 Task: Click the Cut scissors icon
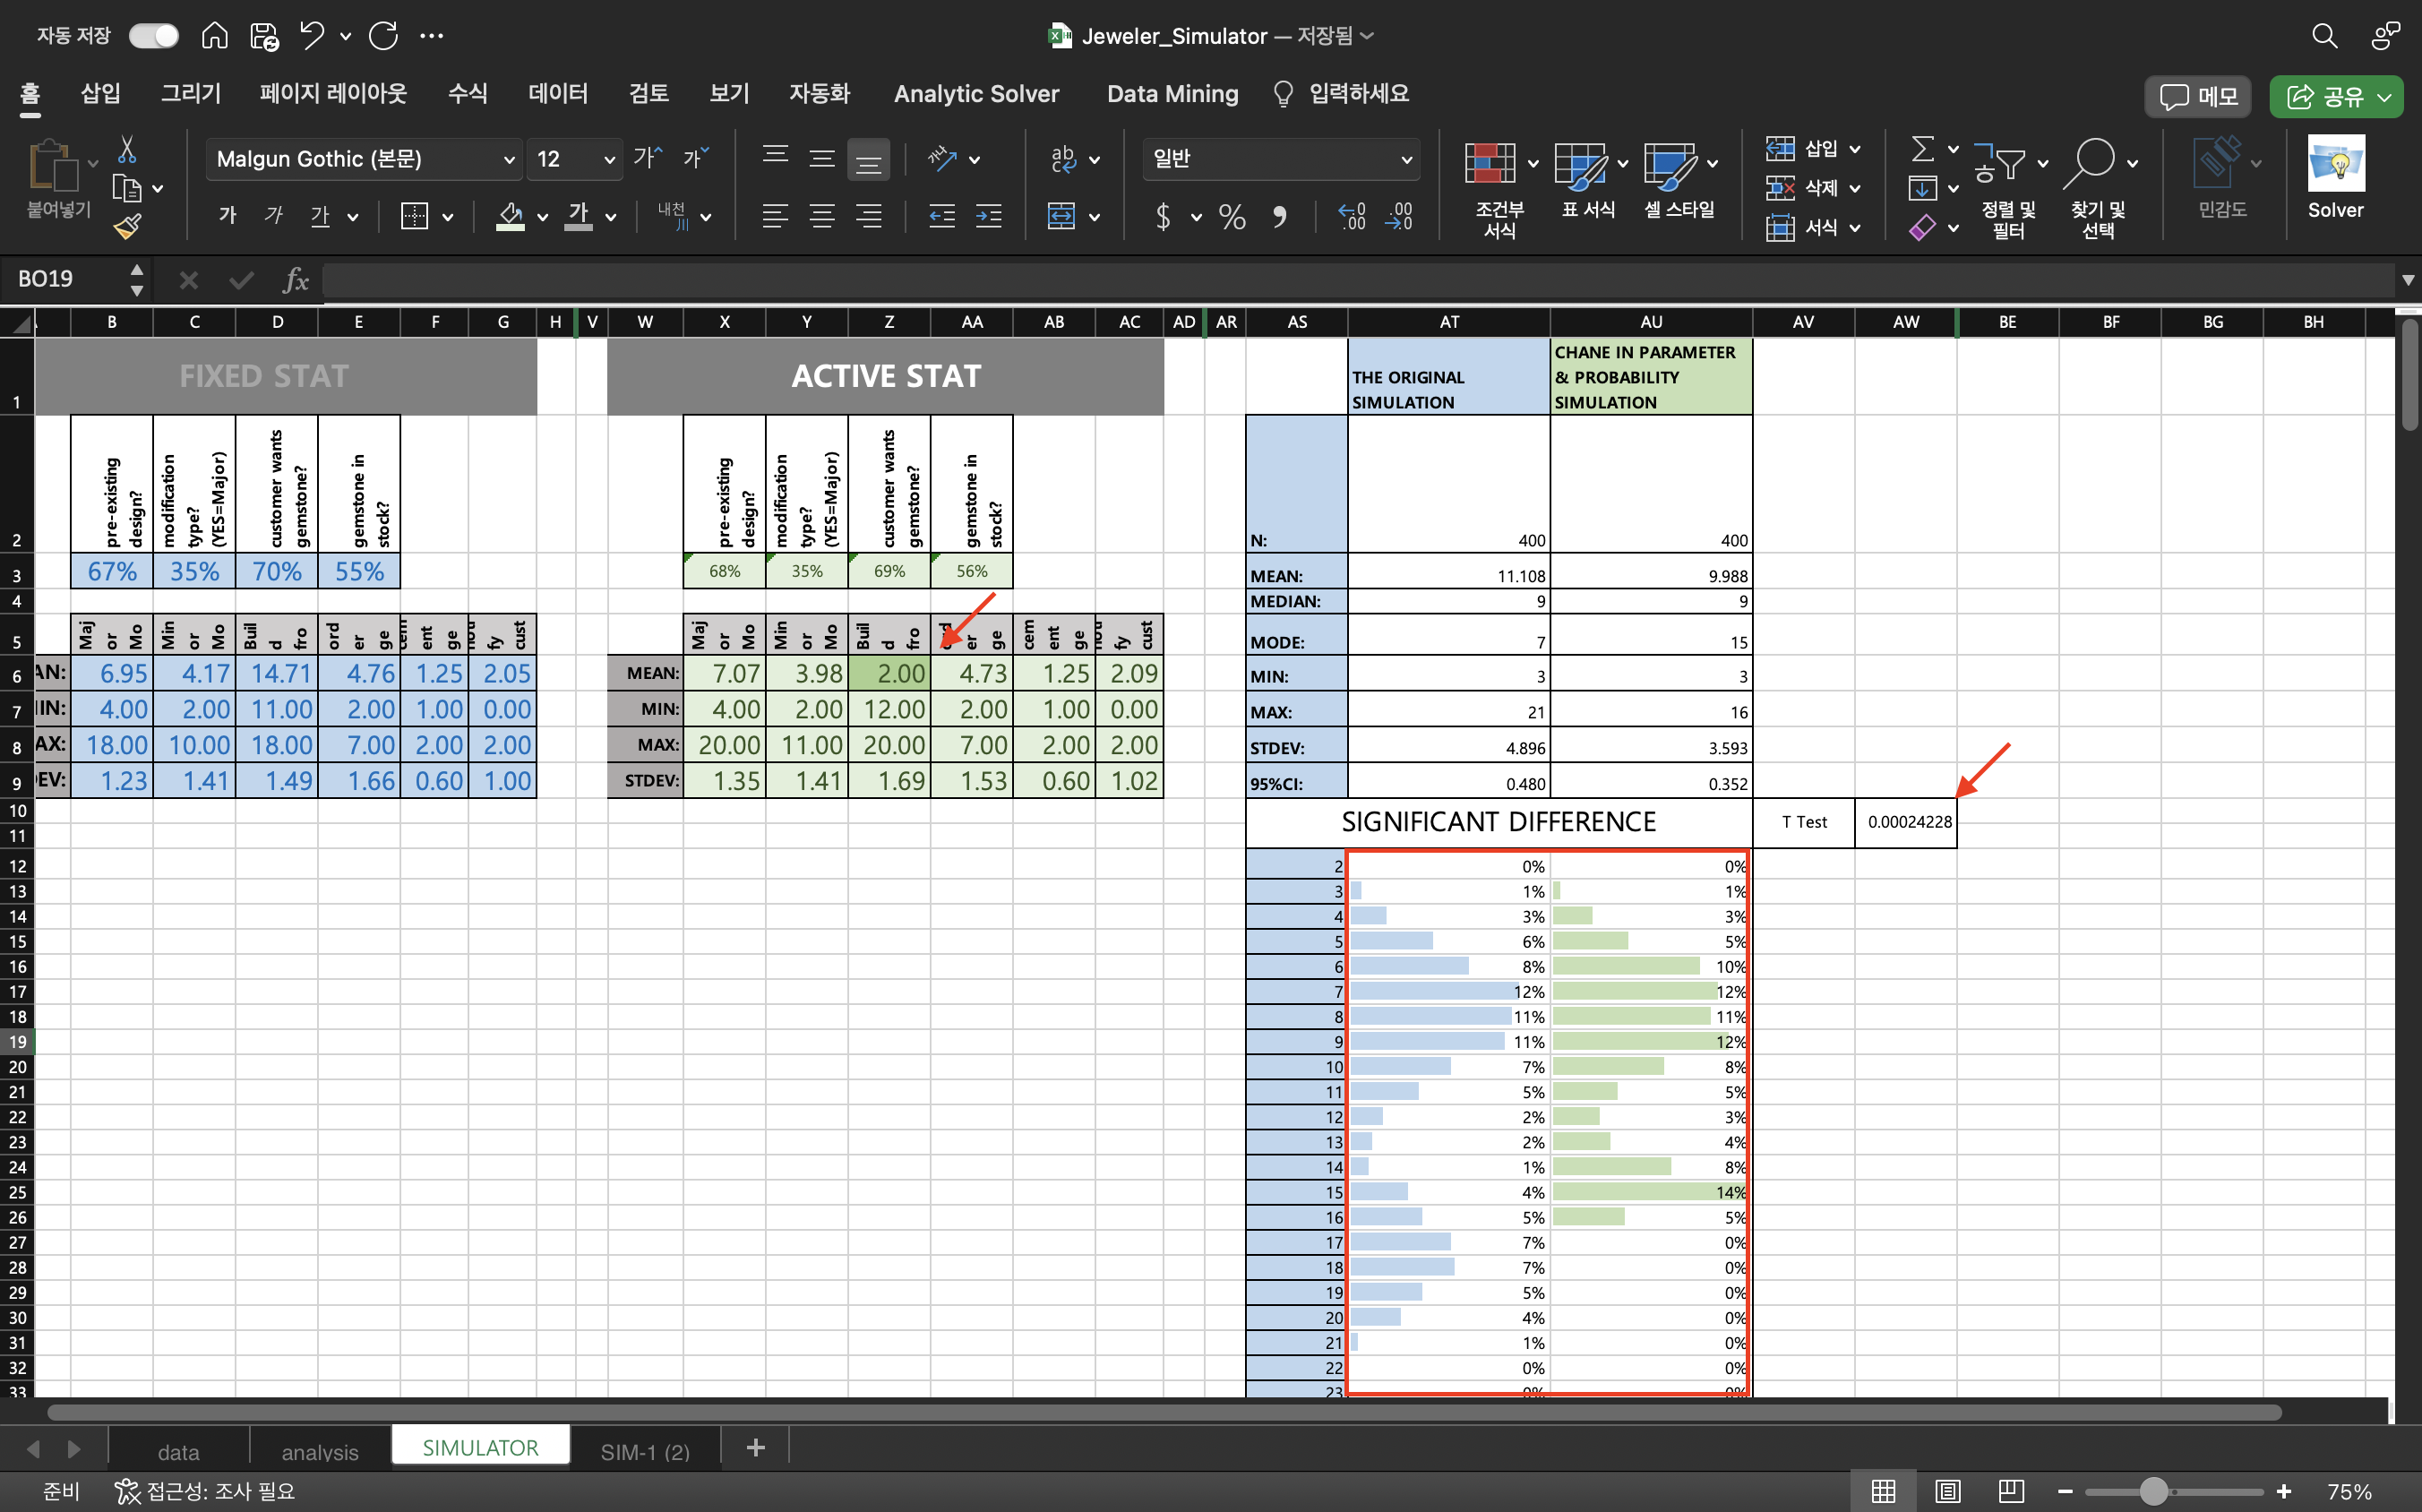tap(127, 150)
